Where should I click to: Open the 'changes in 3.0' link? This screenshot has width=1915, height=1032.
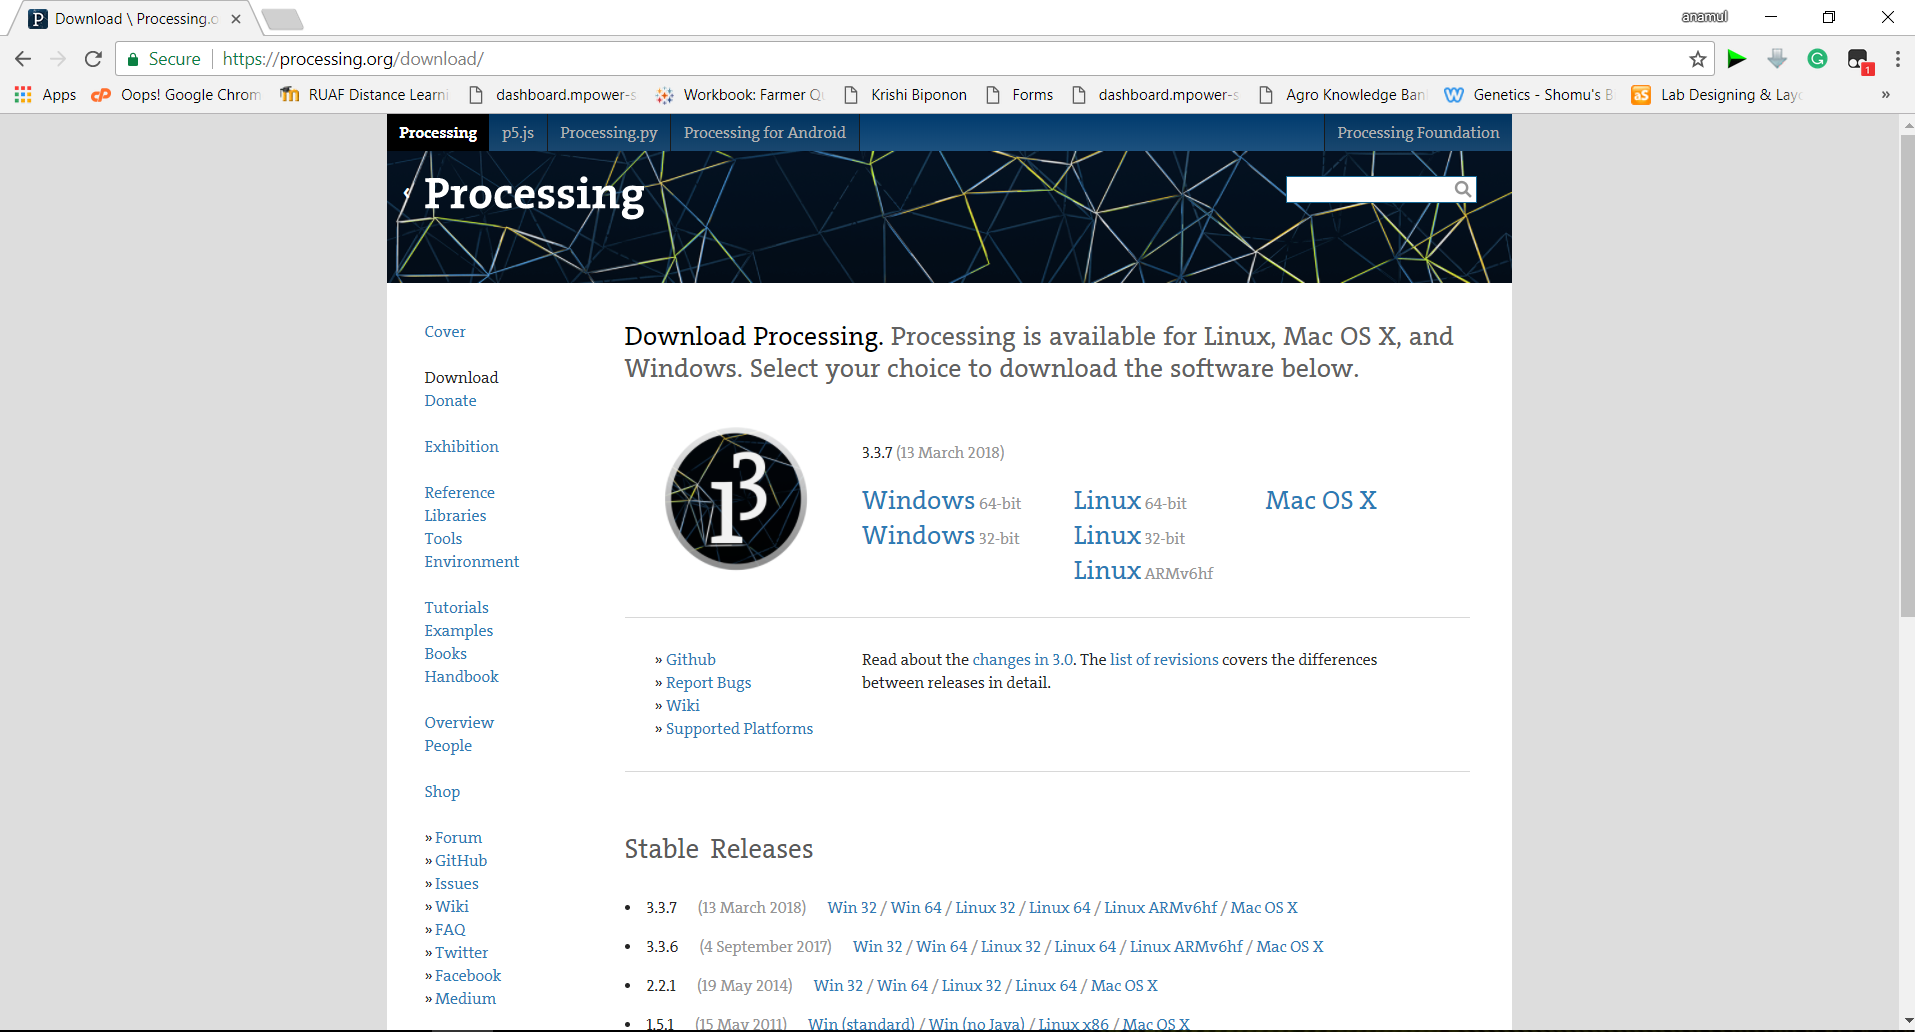(1022, 660)
